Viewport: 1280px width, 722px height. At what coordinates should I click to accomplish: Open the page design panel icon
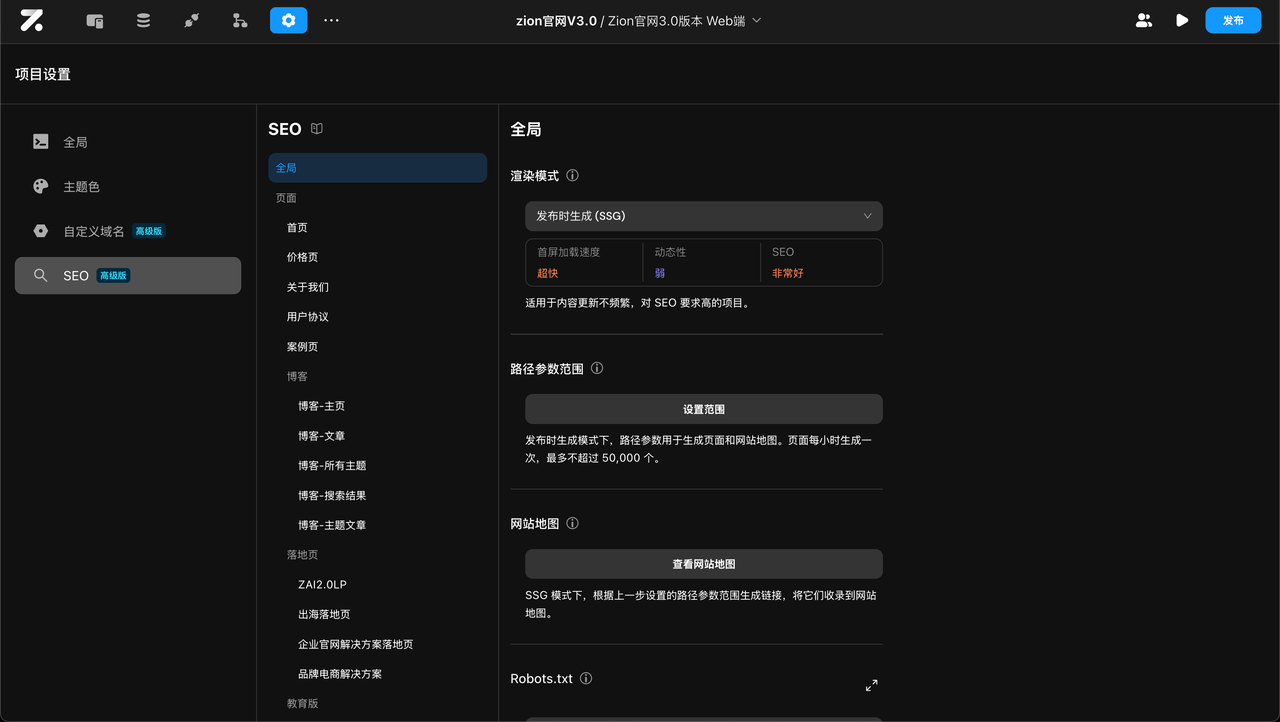95,20
